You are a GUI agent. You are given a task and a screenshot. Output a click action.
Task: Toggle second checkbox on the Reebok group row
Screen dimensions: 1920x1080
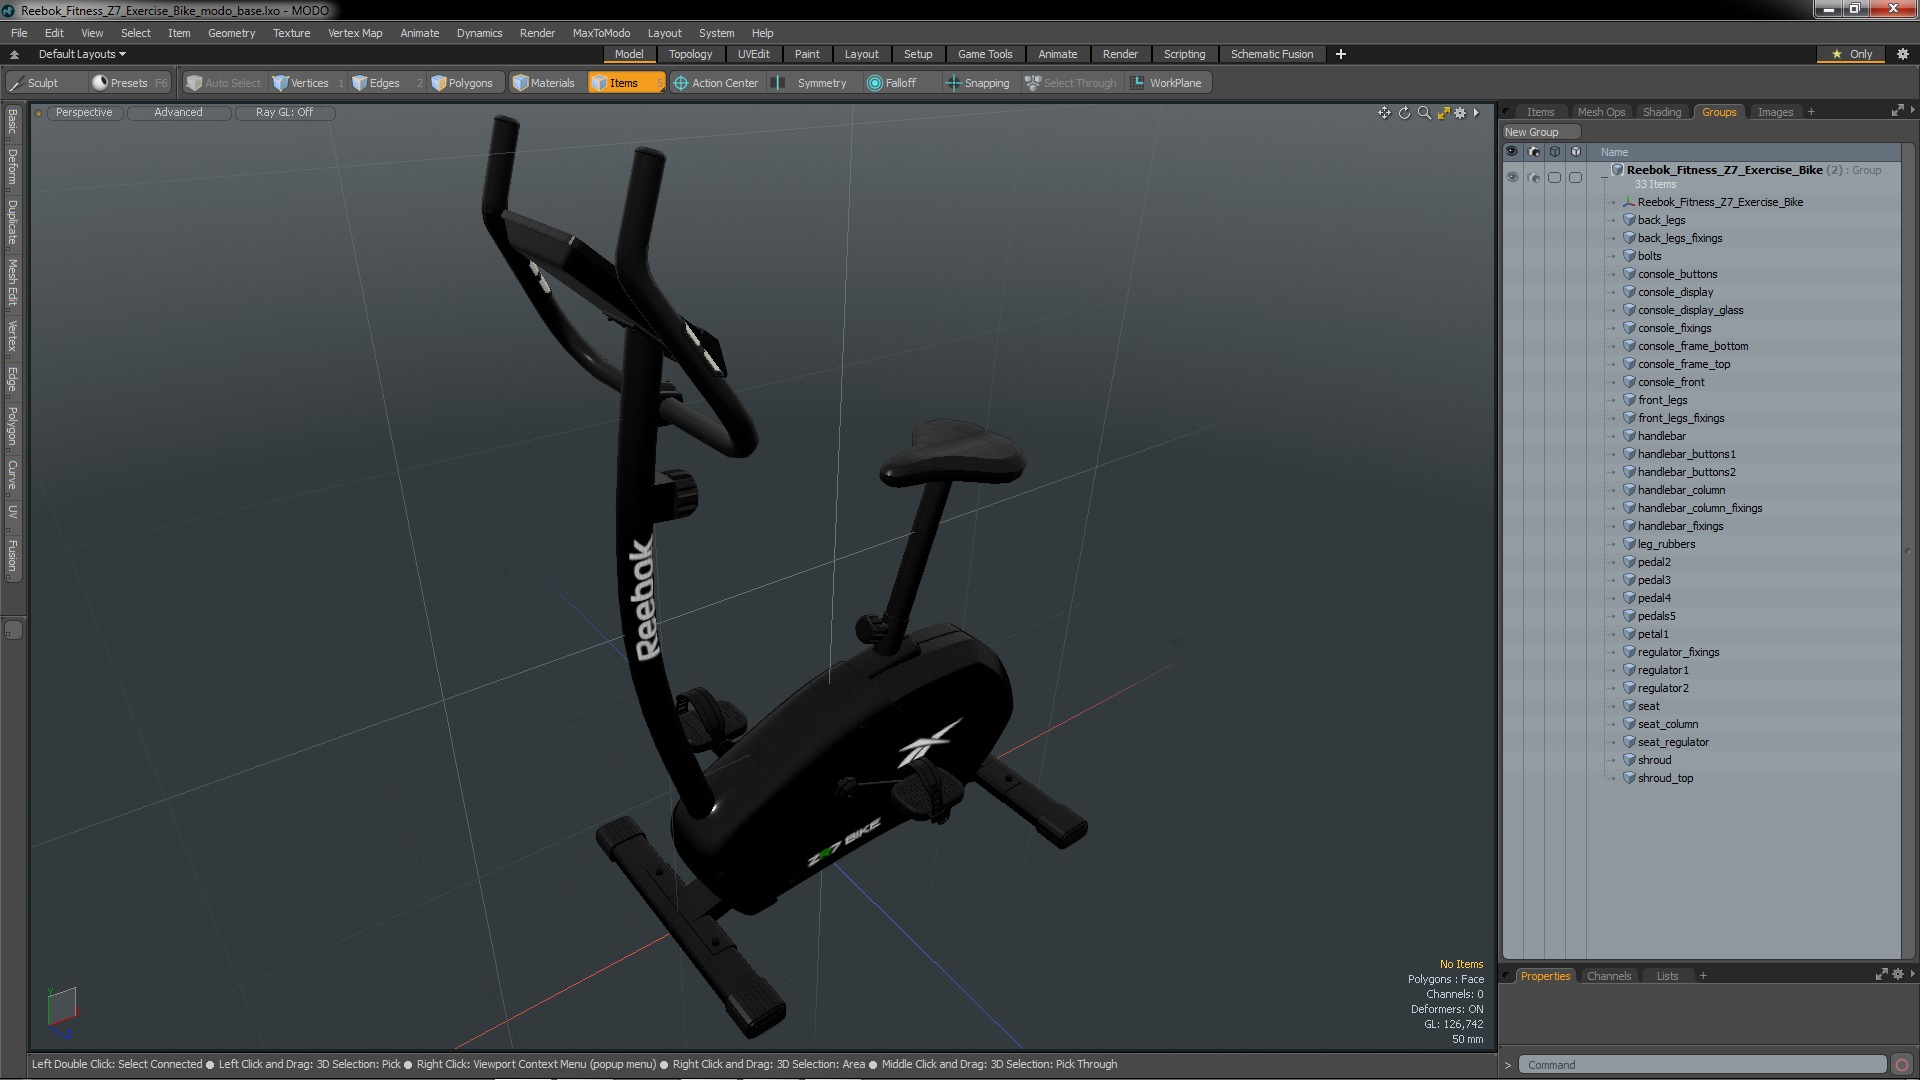1575,177
